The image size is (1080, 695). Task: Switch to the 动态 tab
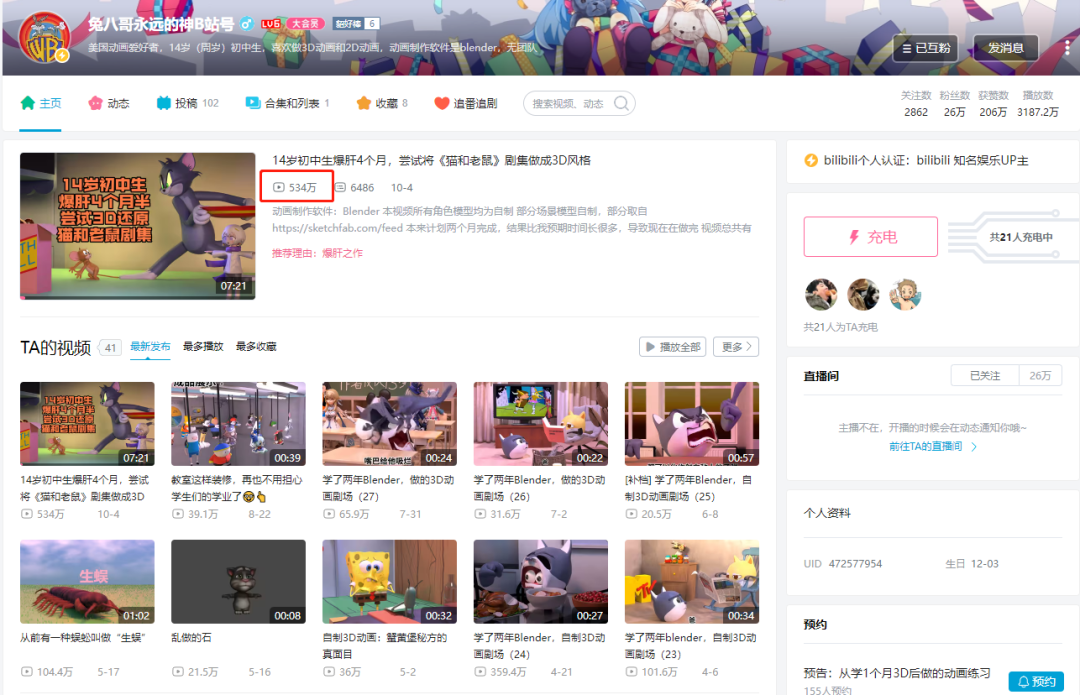109,103
